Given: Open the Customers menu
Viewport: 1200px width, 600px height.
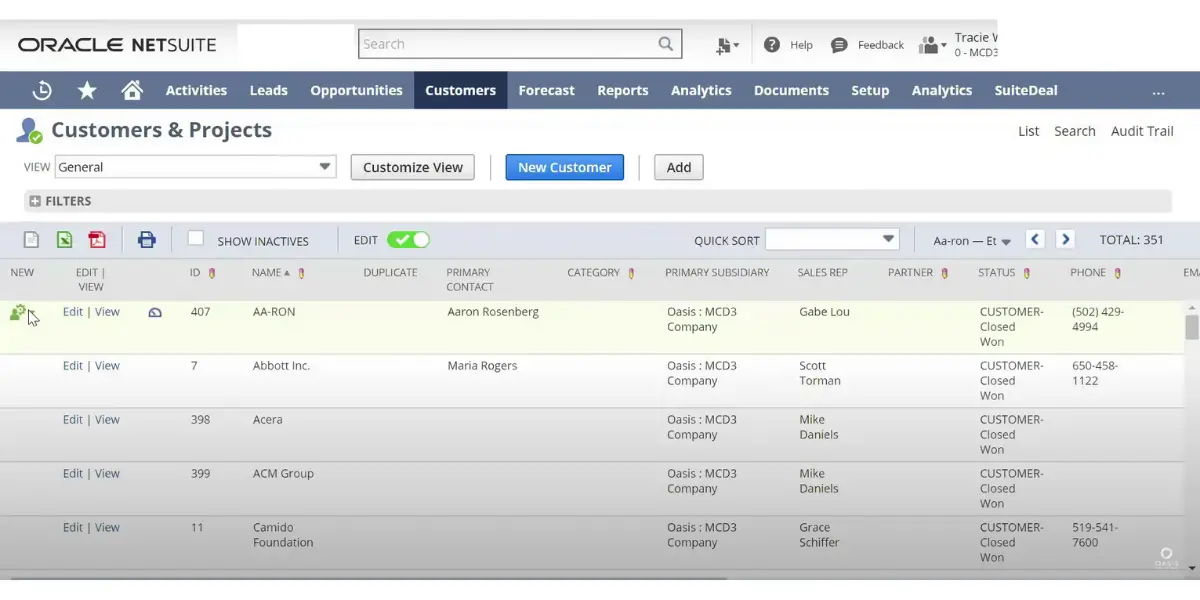Looking at the screenshot, I should point(460,90).
